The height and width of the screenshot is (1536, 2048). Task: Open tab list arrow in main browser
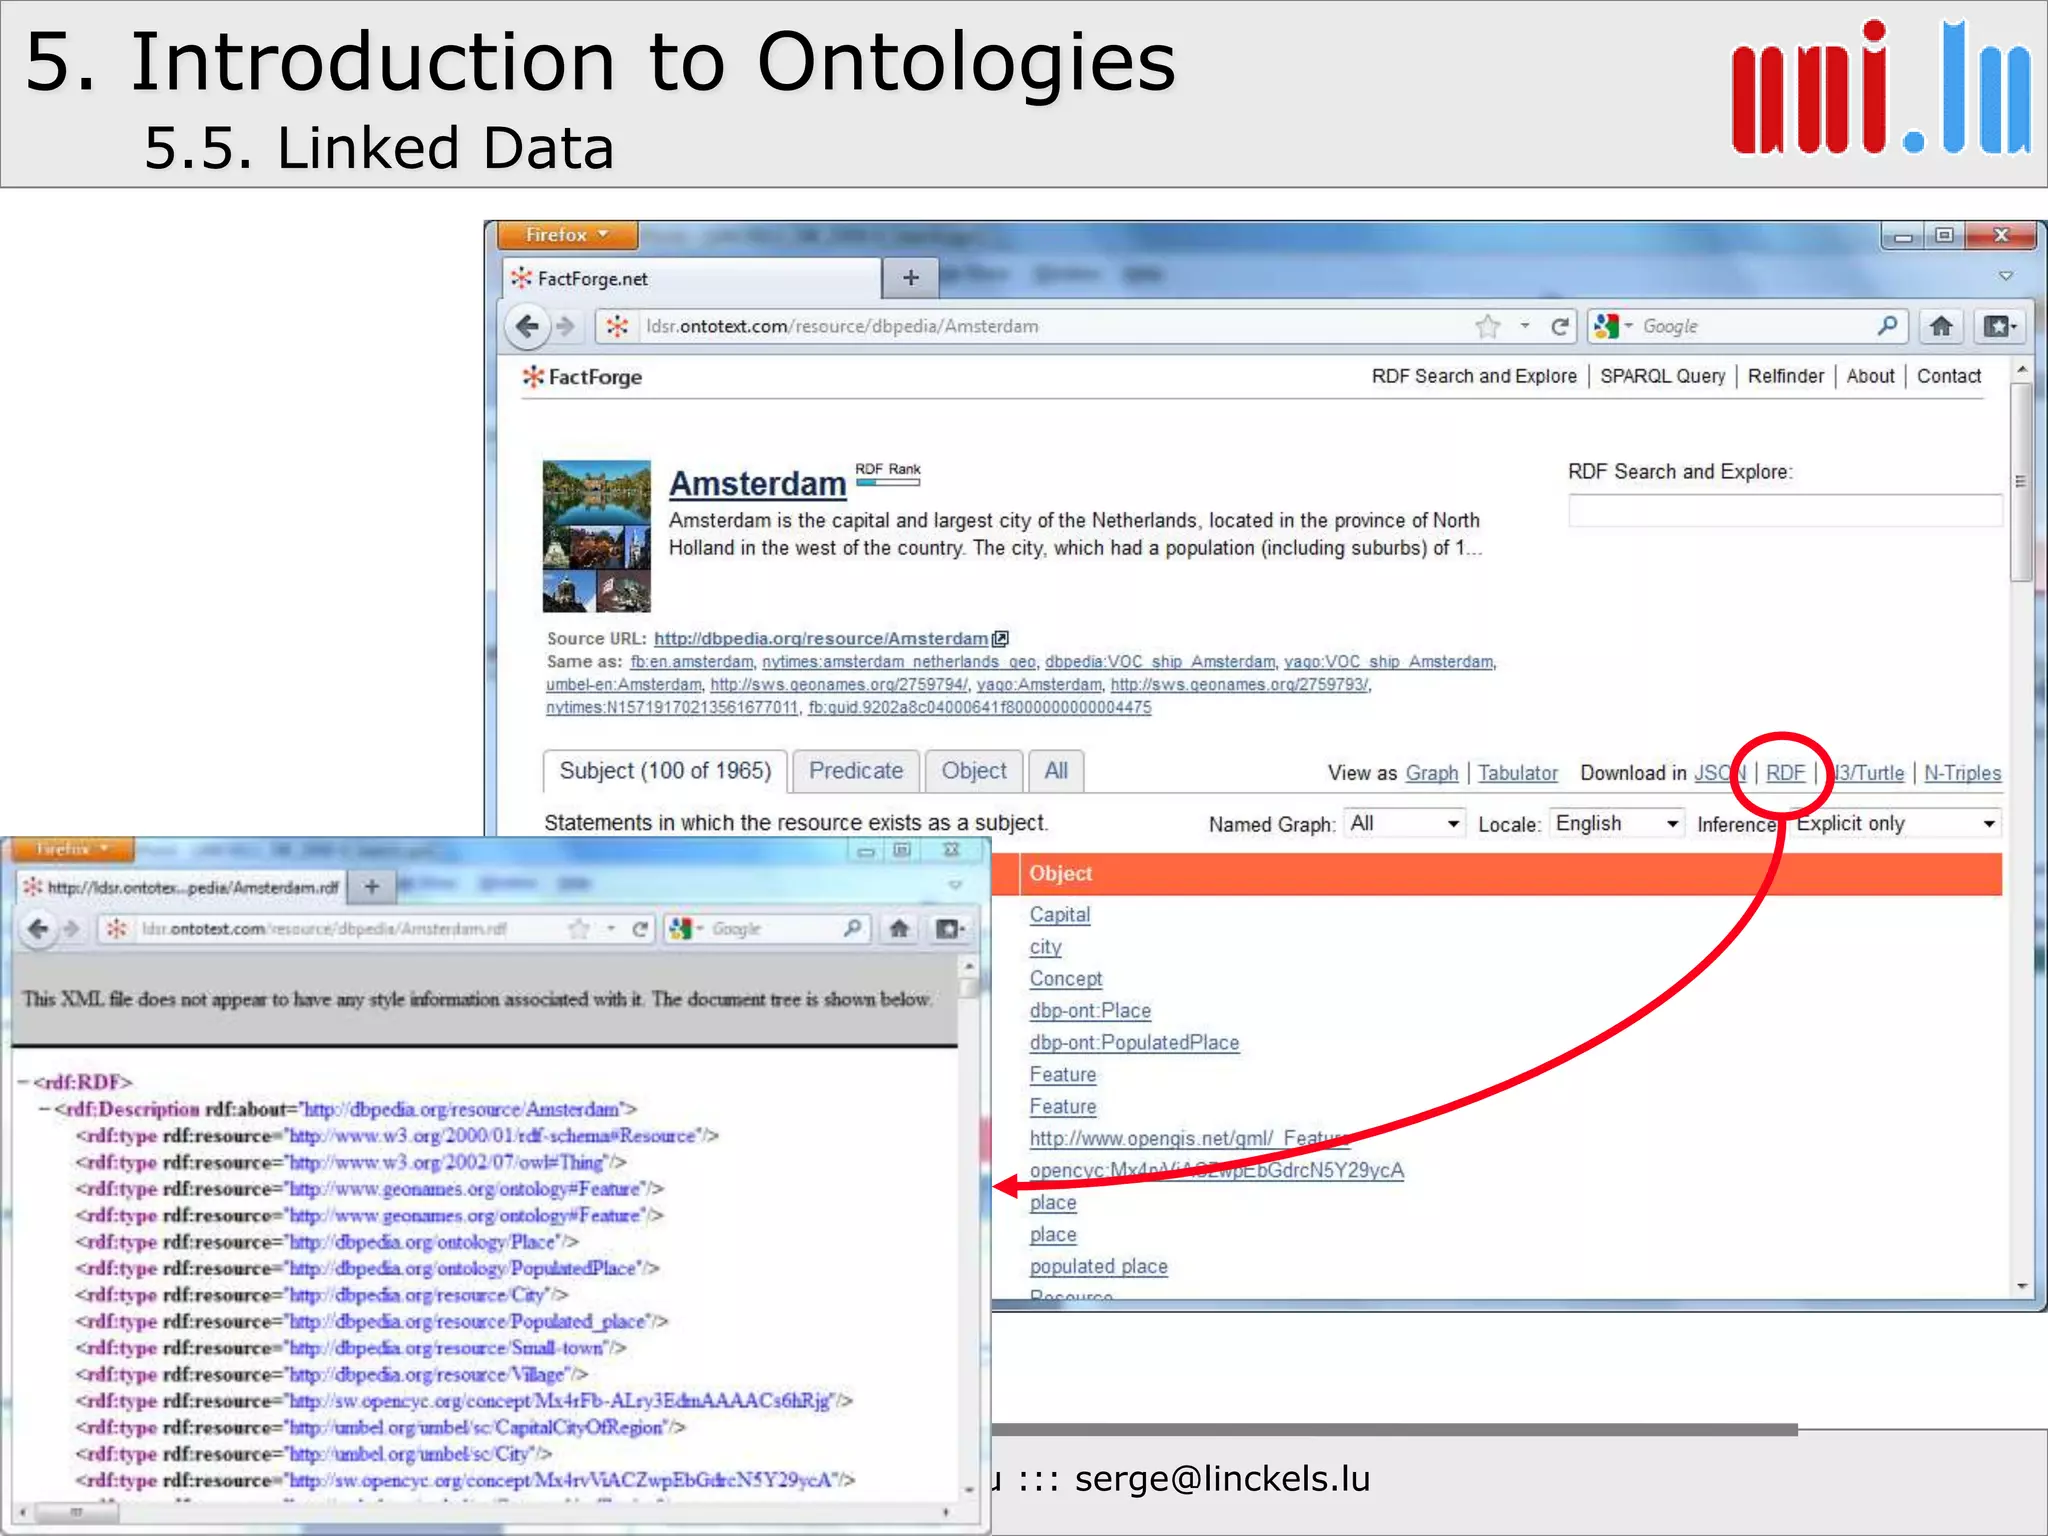coord(2005,276)
